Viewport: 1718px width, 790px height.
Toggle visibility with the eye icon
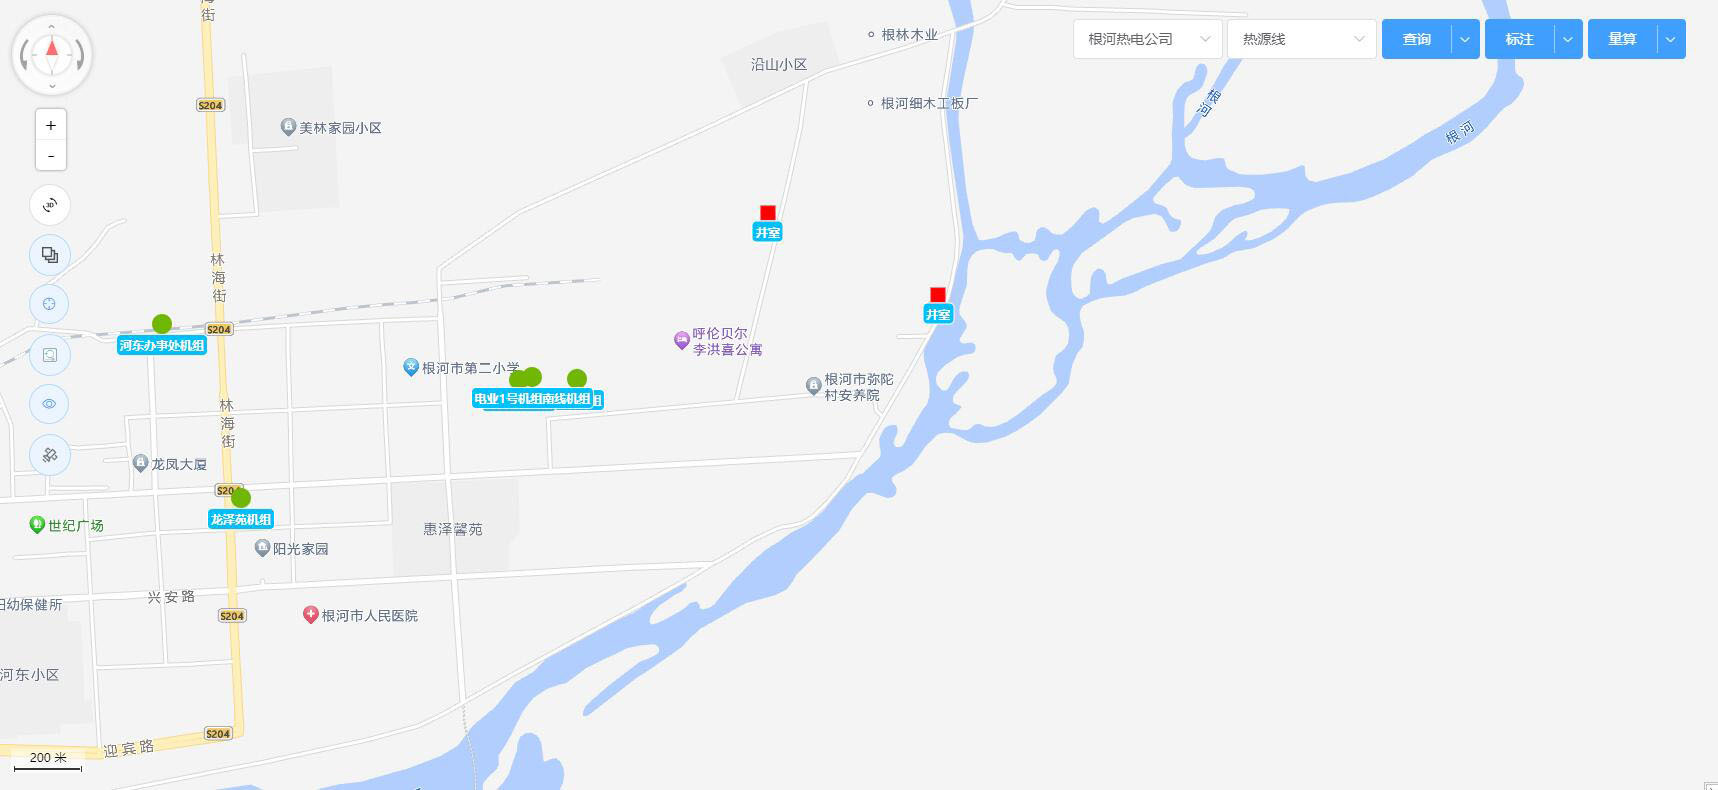50,404
